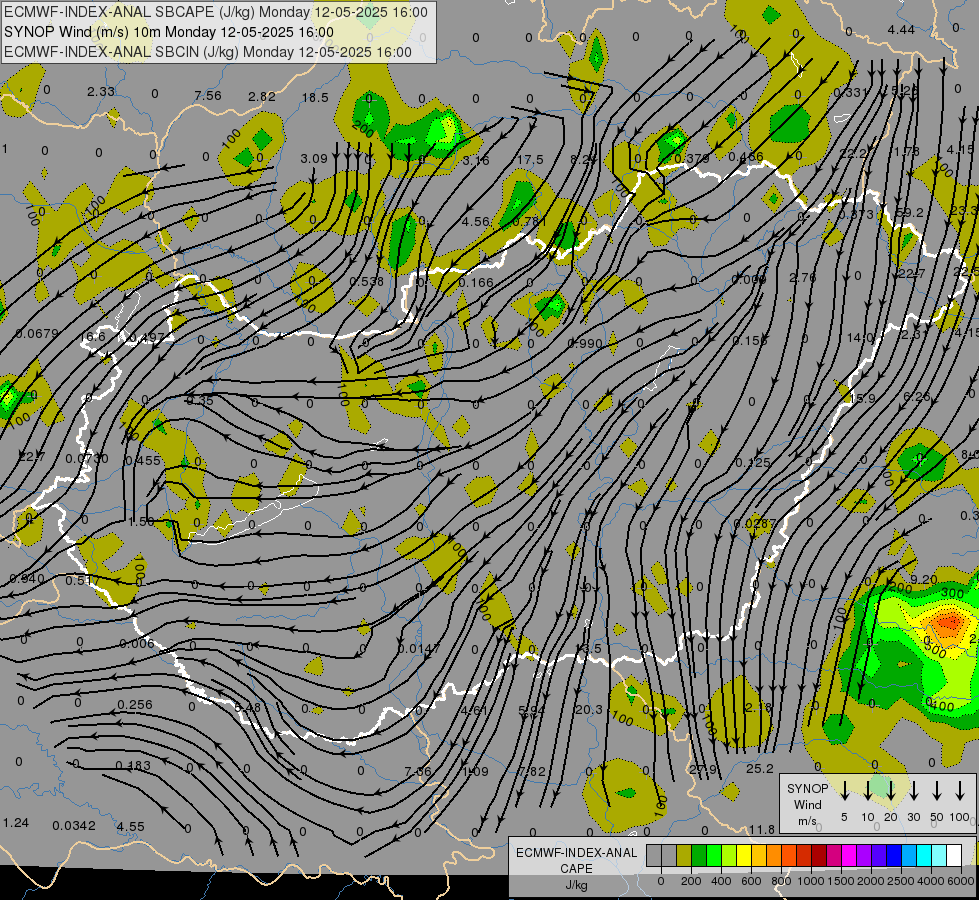Click the 'CAPE' label in color legend

[576, 869]
